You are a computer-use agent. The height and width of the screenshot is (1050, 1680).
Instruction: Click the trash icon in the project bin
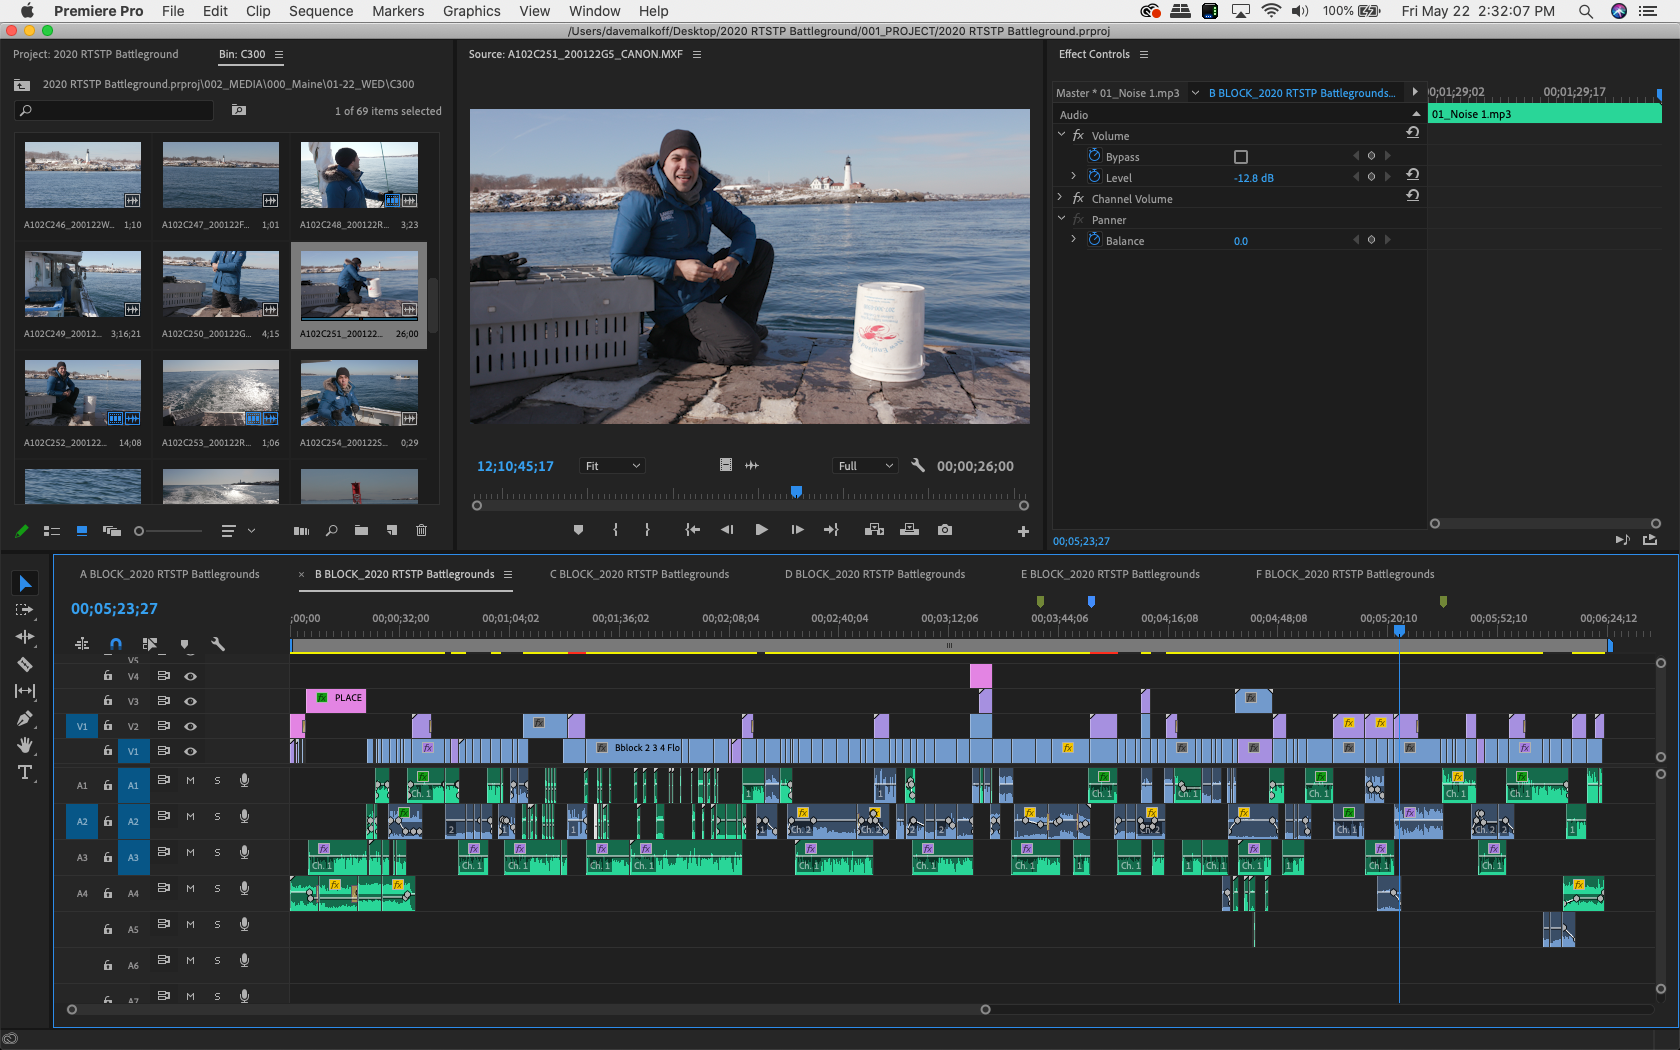point(421,530)
